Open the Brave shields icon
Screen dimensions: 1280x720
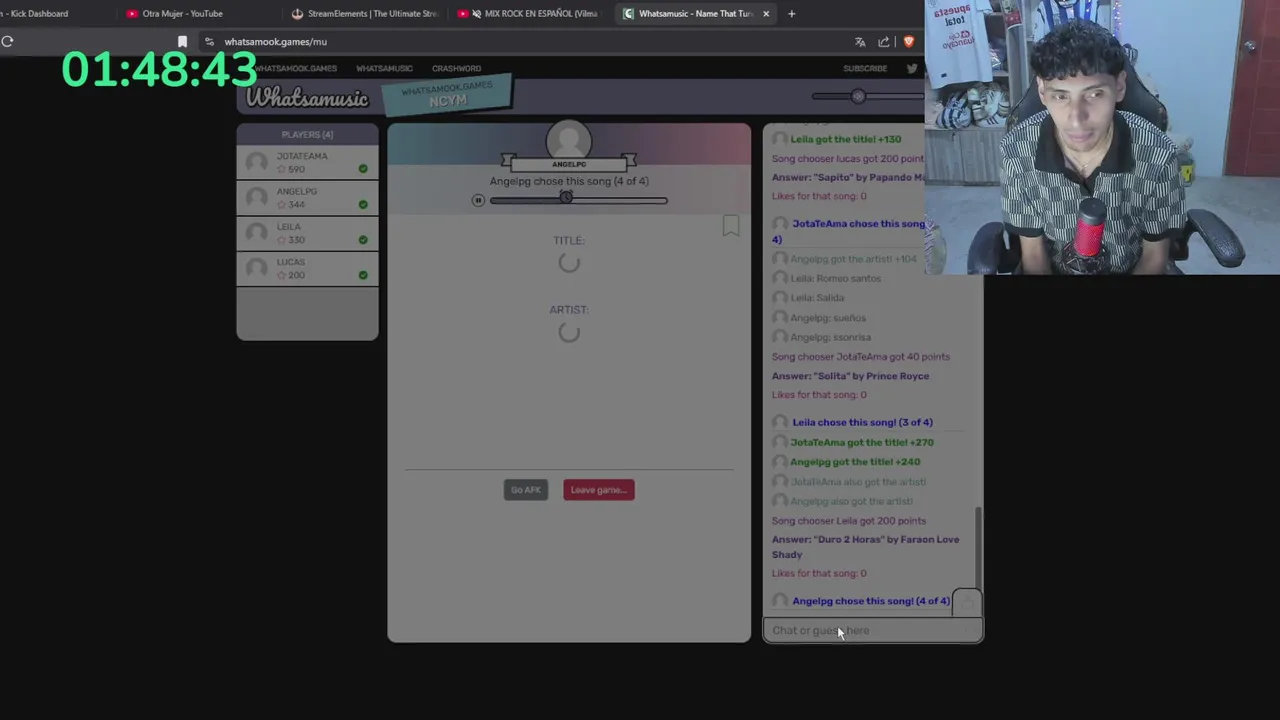[908, 42]
